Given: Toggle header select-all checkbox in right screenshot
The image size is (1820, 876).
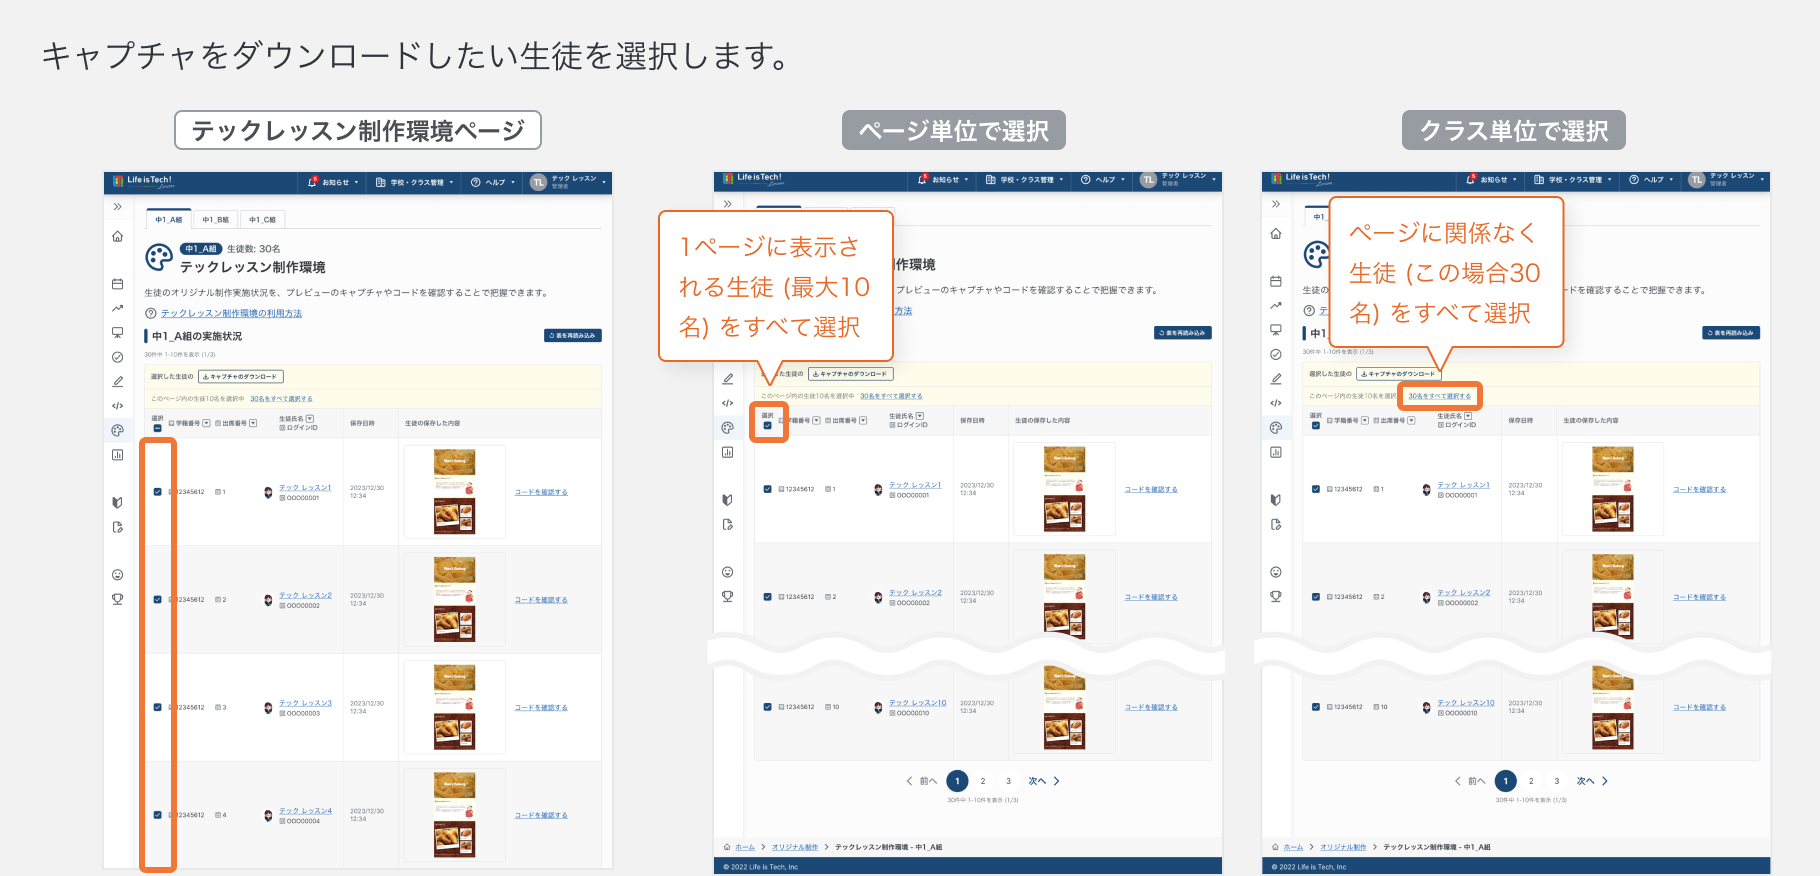Looking at the screenshot, I should 1315,425.
